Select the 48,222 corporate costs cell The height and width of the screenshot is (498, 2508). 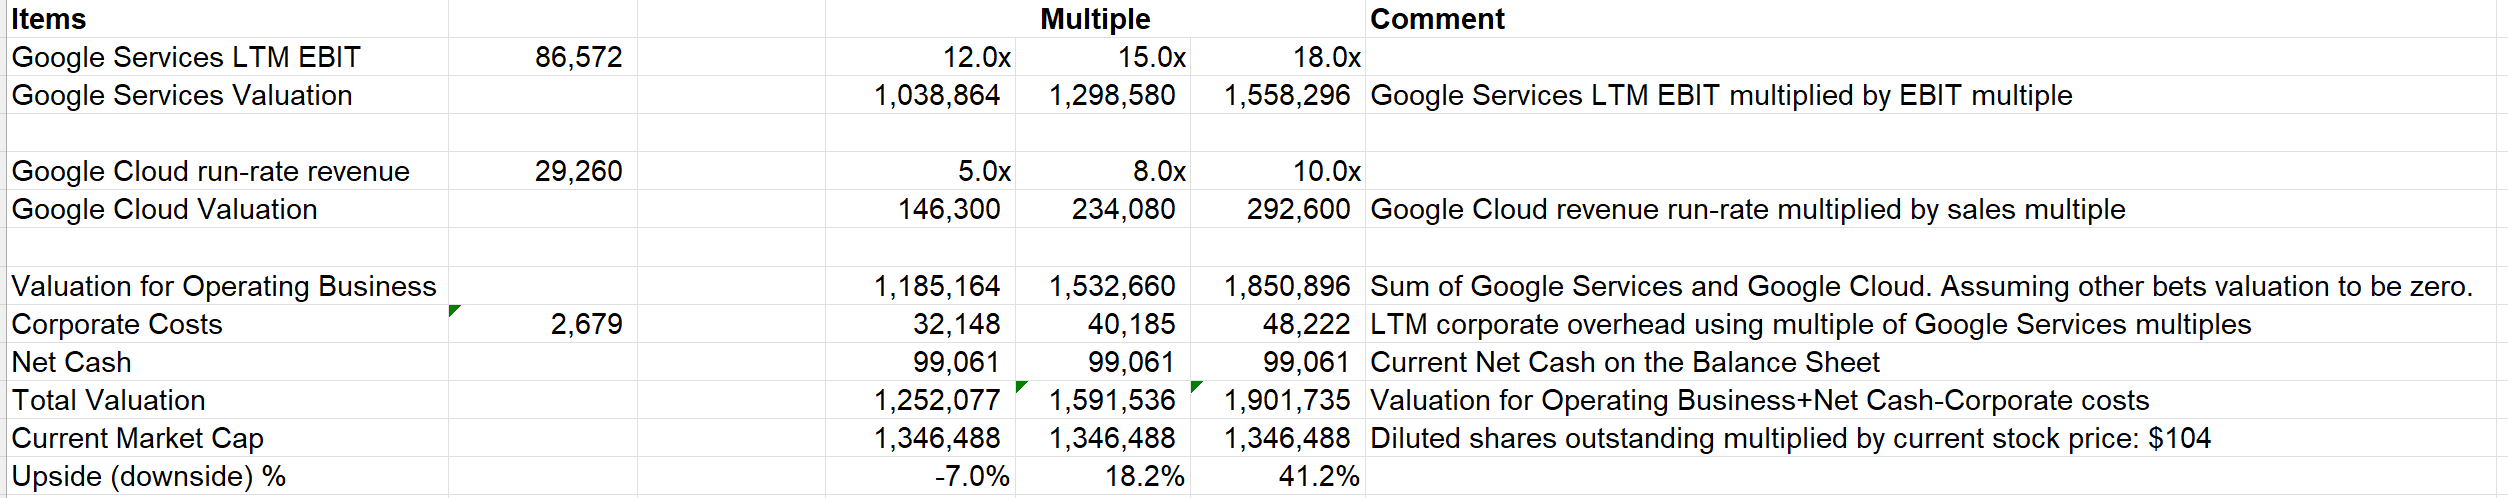(x=1278, y=324)
